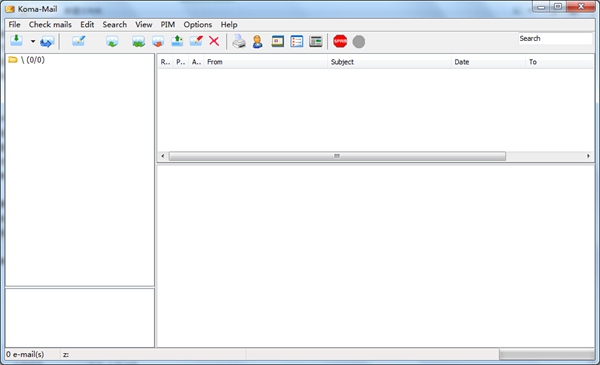The image size is (600, 365).
Task: Click the envelope icon with red marker
Action: pos(196,41)
